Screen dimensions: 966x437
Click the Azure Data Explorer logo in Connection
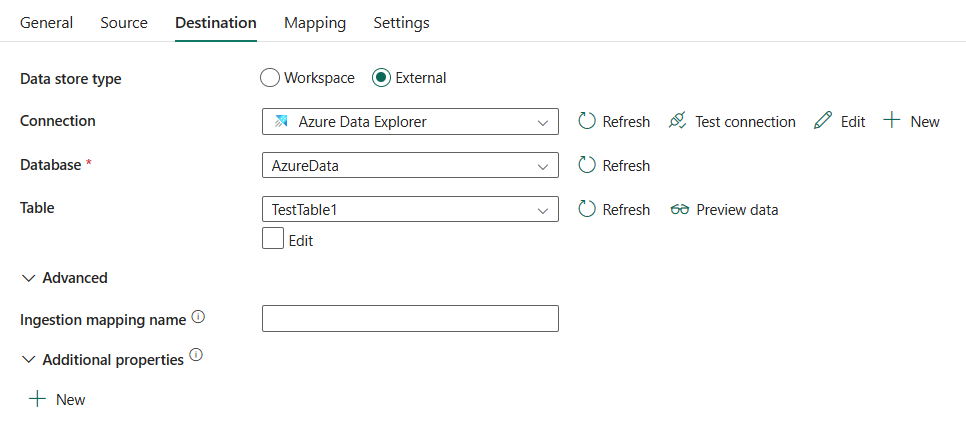281,121
